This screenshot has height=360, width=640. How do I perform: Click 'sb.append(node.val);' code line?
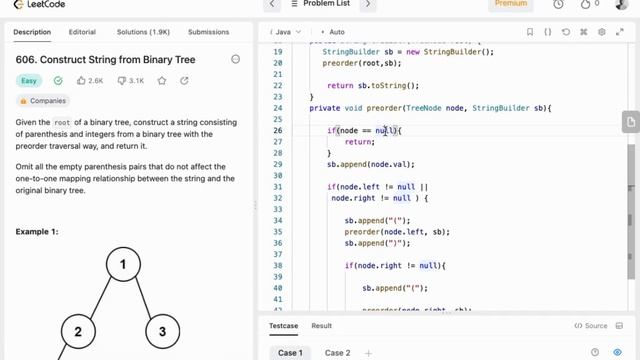pos(371,164)
